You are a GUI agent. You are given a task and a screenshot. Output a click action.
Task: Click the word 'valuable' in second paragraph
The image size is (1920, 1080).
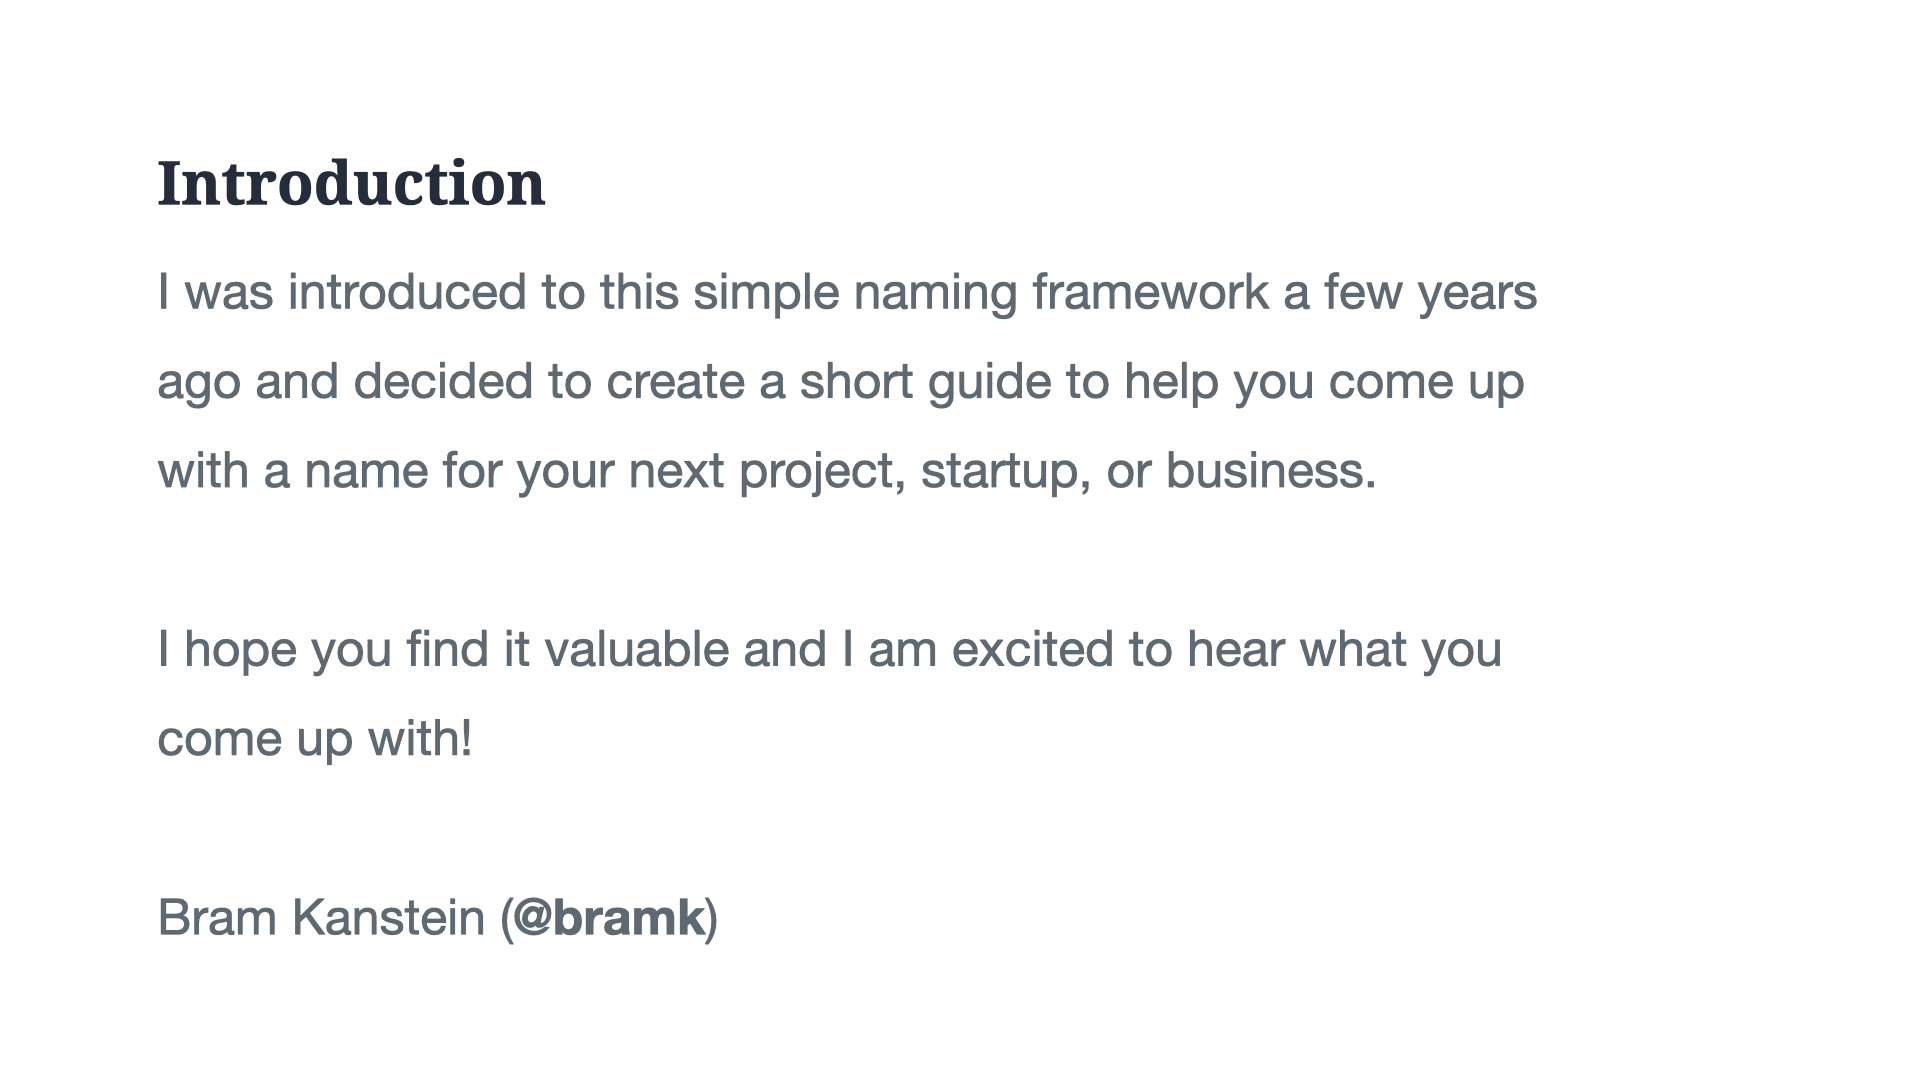coord(636,649)
